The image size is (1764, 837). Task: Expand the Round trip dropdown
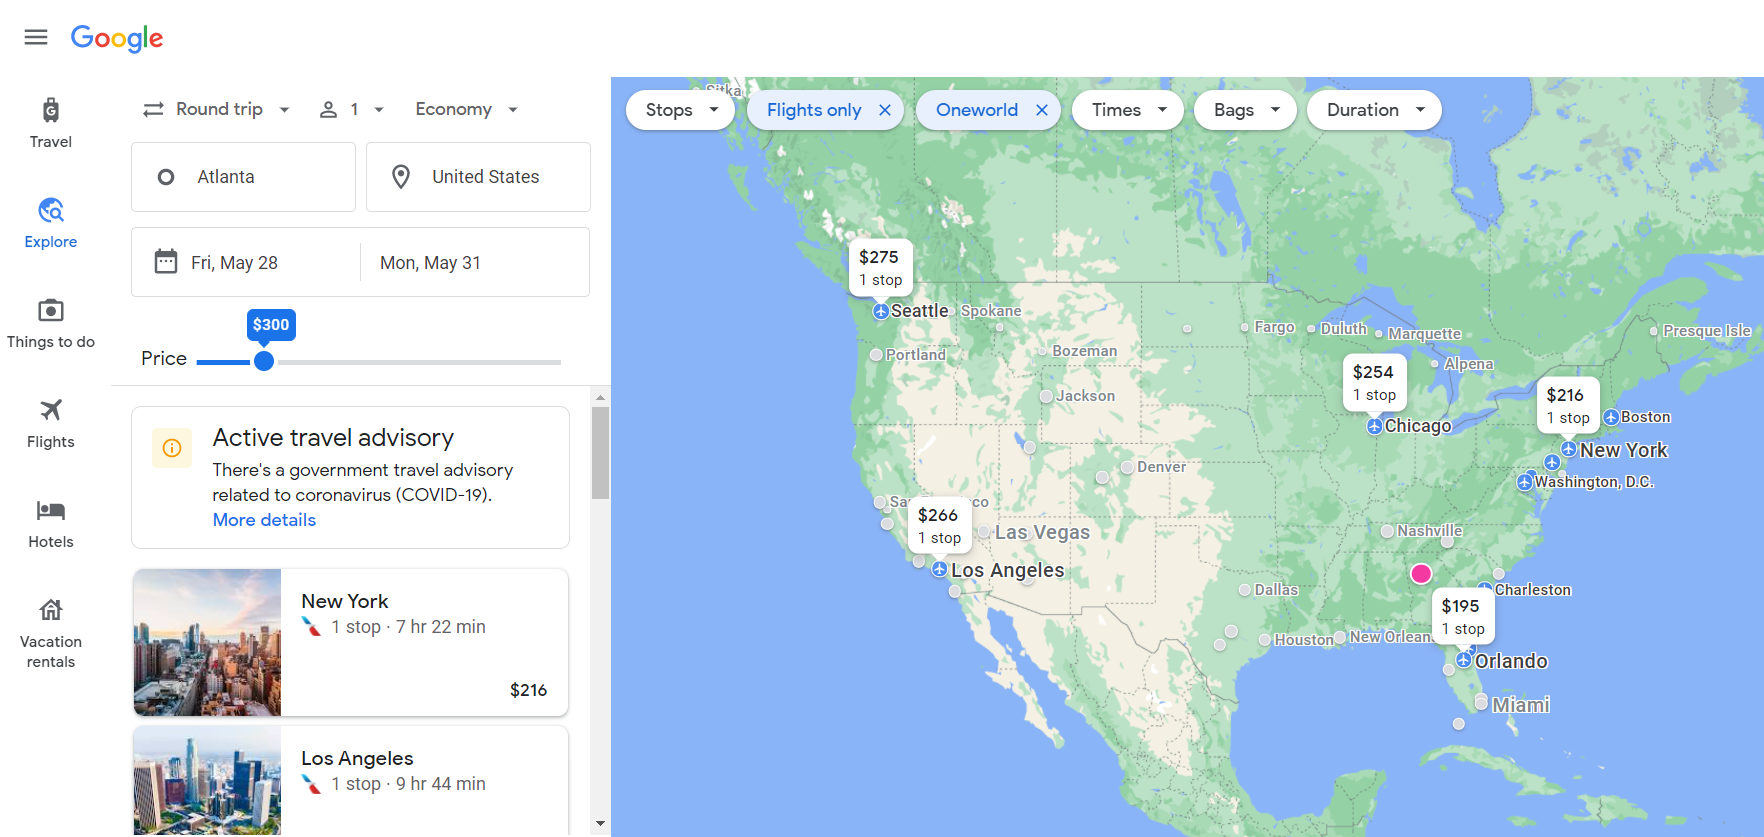(217, 109)
